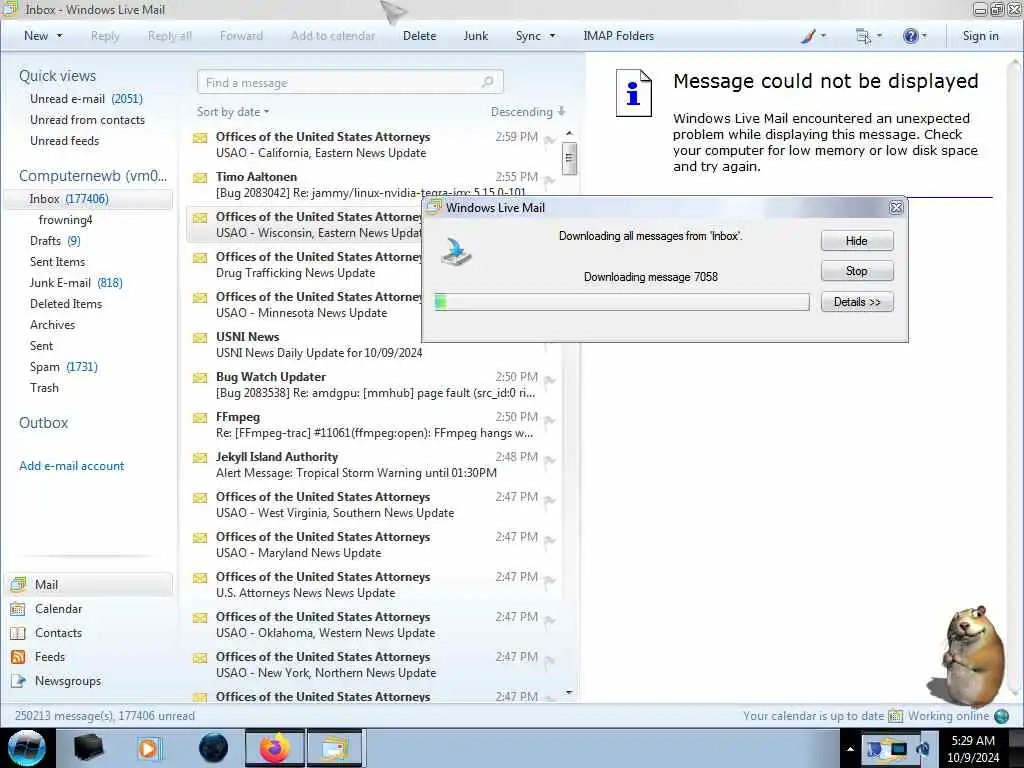Select the Inbox folder
Screen dimensions: 1024x768
[x=88, y=199]
